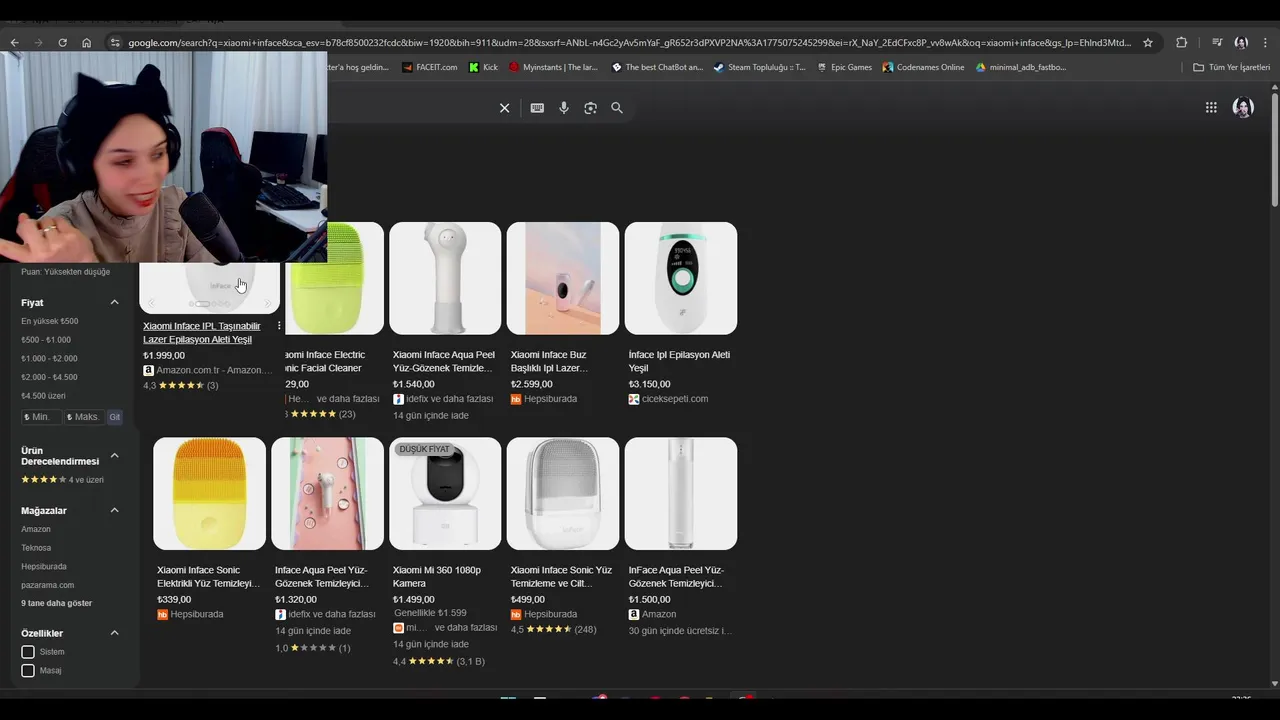The image size is (1280, 720).
Task: Open Xiaomi Inface IPL Taşınabilir Lazer listing
Action: pos(202,333)
